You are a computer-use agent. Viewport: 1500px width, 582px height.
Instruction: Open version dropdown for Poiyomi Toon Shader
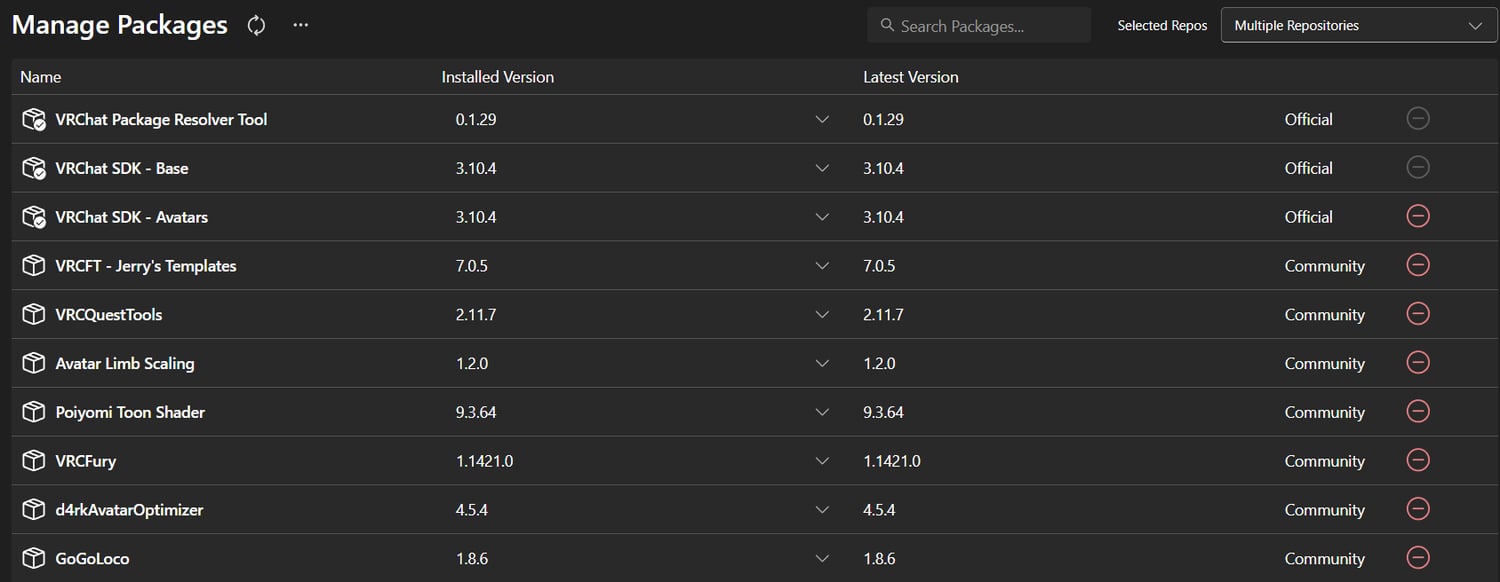(x=822, y=412)
